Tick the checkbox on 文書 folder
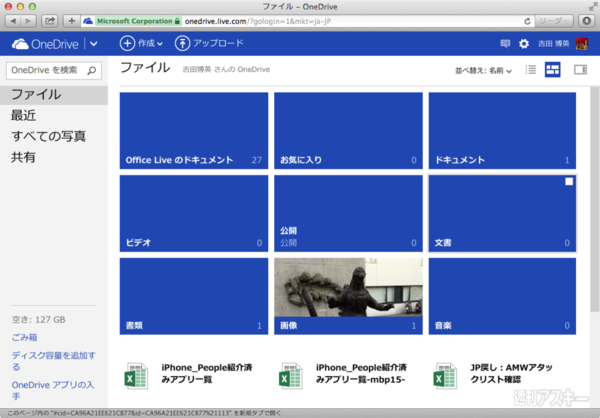 (569, 181)
